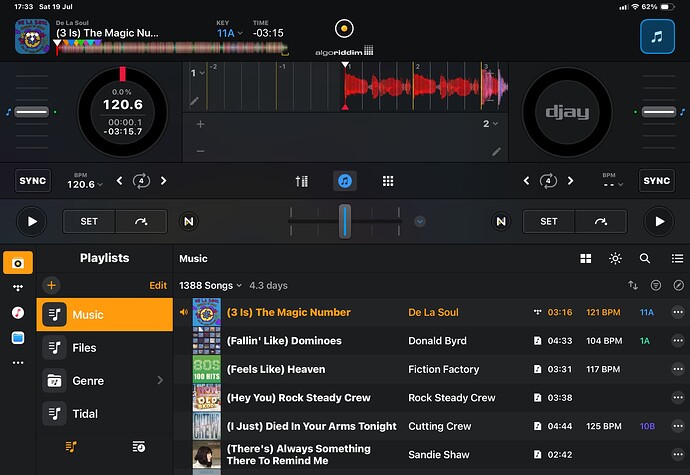Adjust deck 2 tempo slider
The width and height of the screenshot is (690, 475).
(659, 112)
